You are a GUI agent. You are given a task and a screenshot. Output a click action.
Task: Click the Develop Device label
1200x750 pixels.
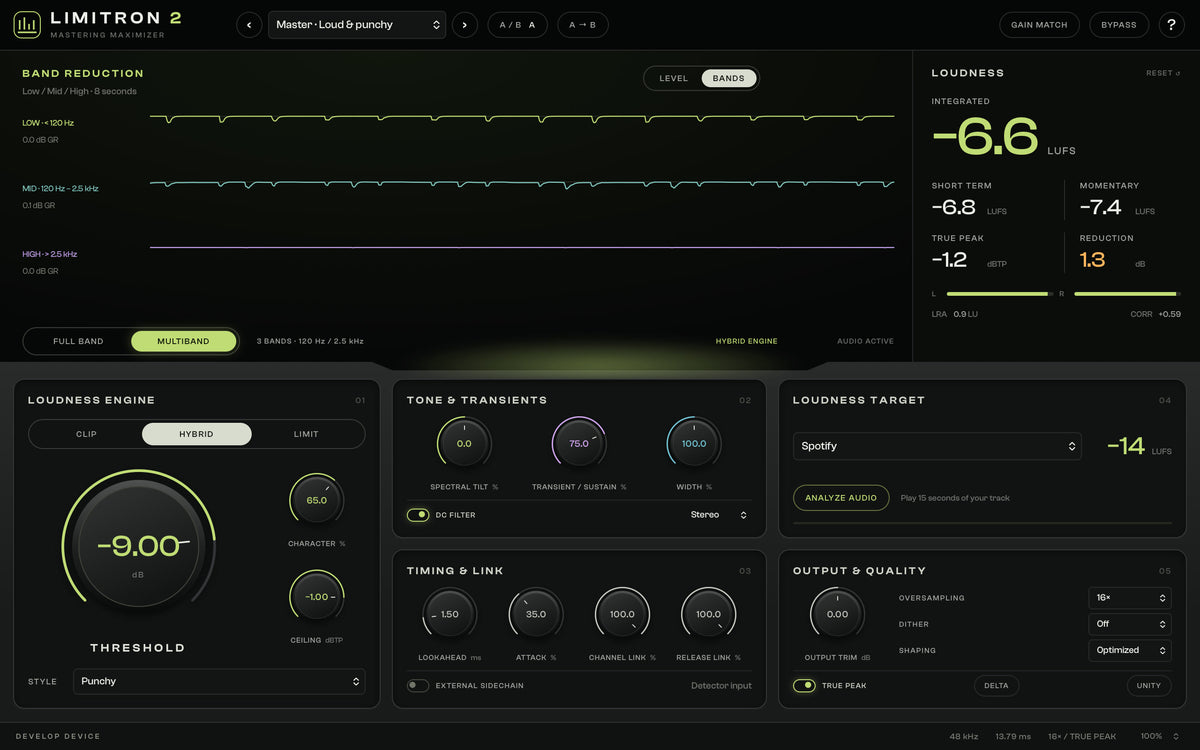[58, 736]
